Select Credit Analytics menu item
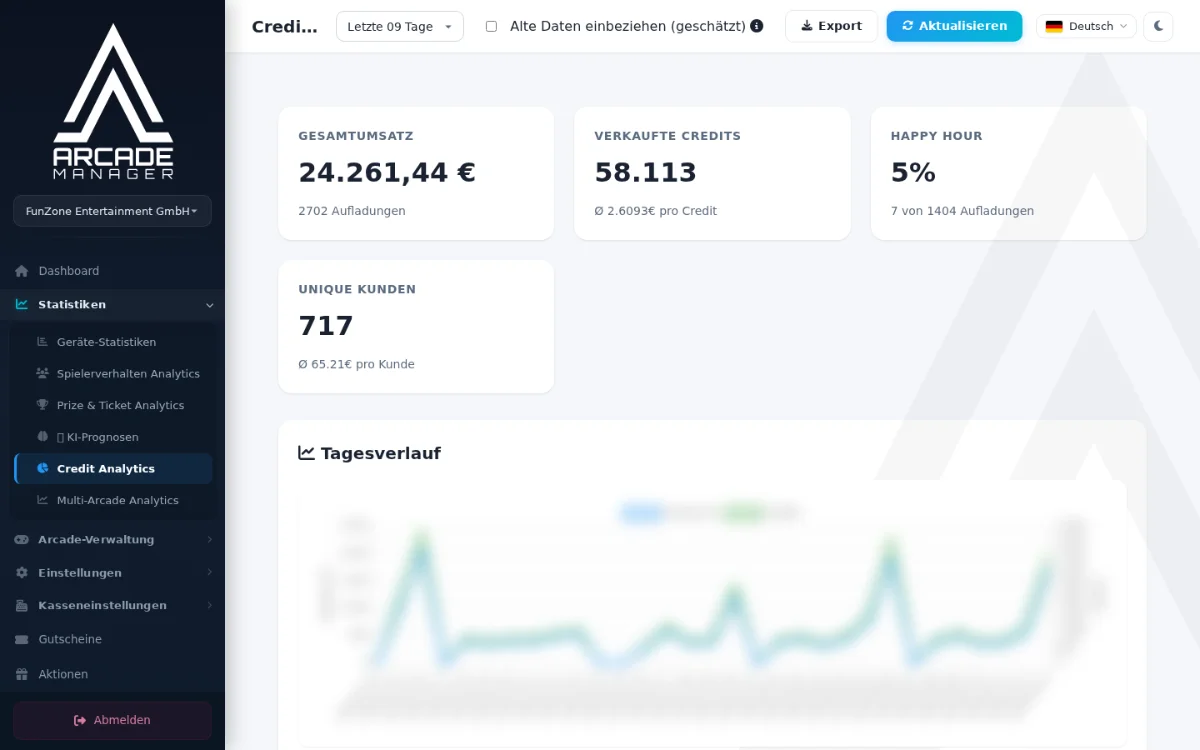This screenshot has width=1200, height=750. coord(113,468)
